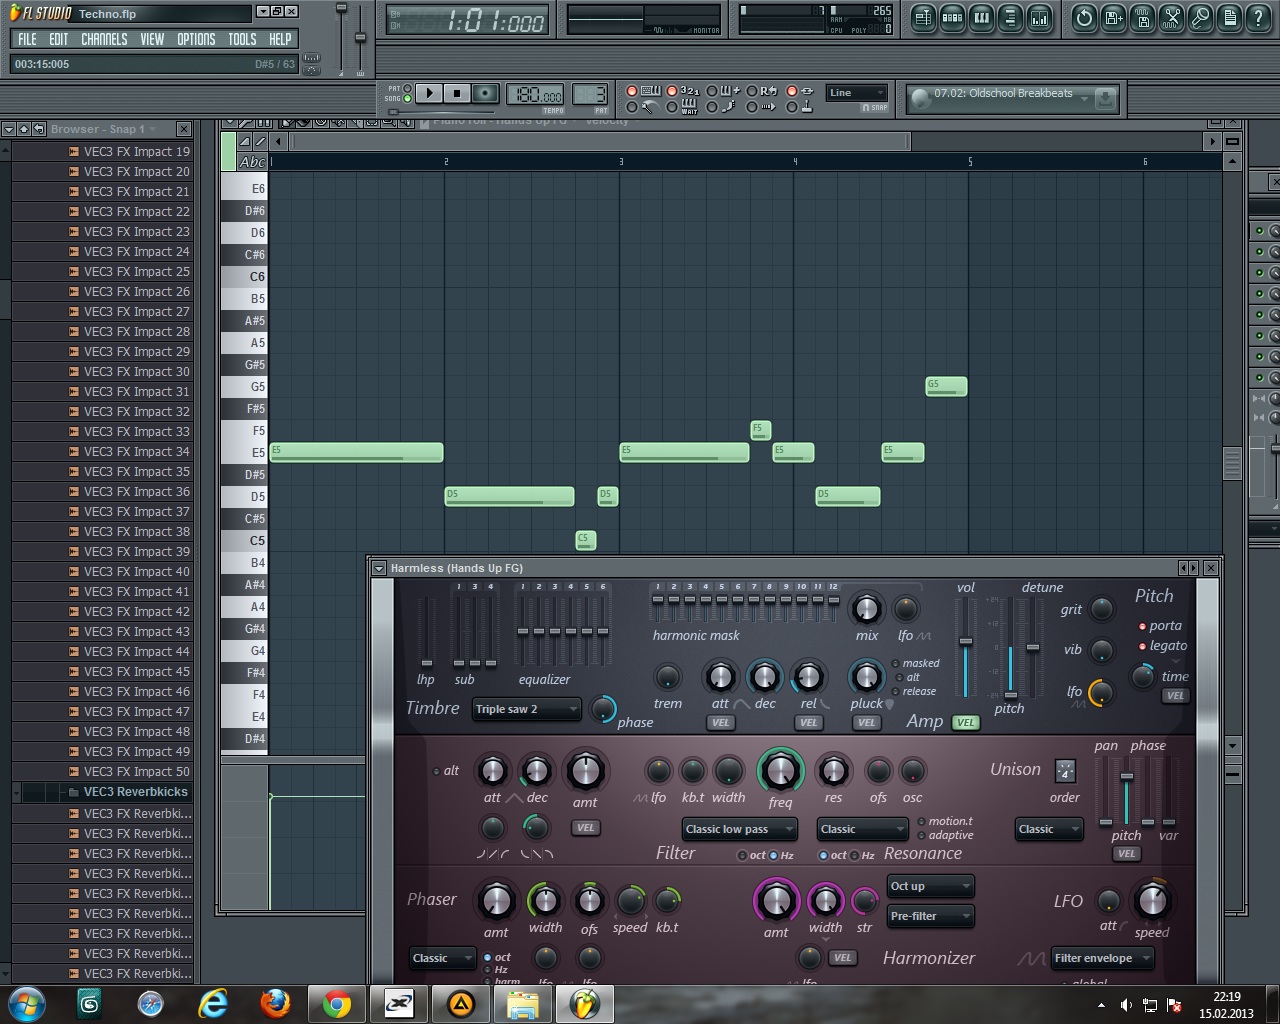Click the render to audio file icon
Viewport: 1280px width, 1024px height.
(x=1142, y=17)
